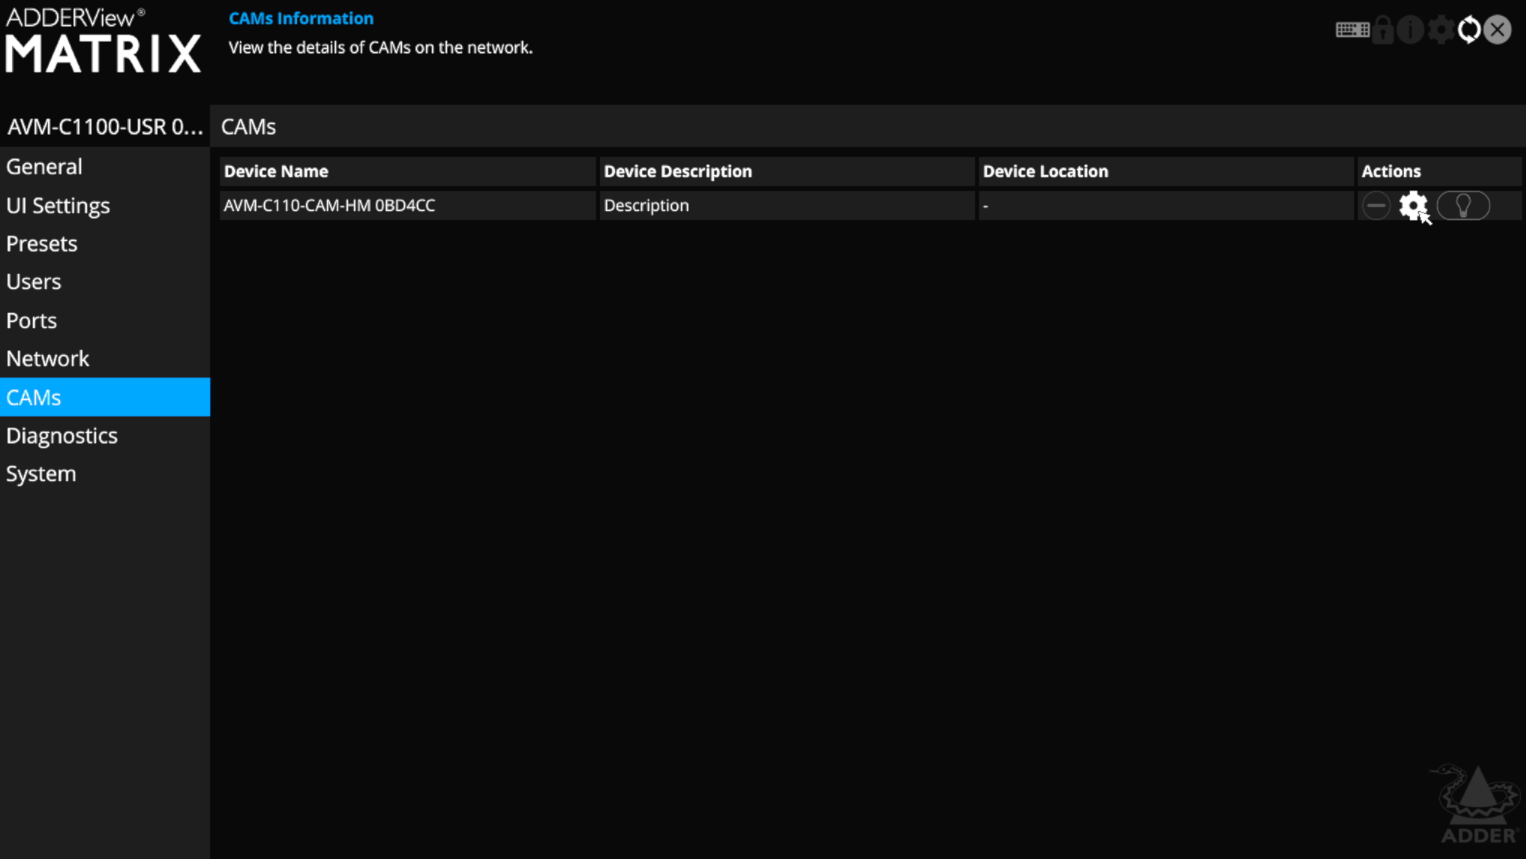Open the Network settings
Image resolution: width=1526 pixels, height=859 pixels.
105,359
